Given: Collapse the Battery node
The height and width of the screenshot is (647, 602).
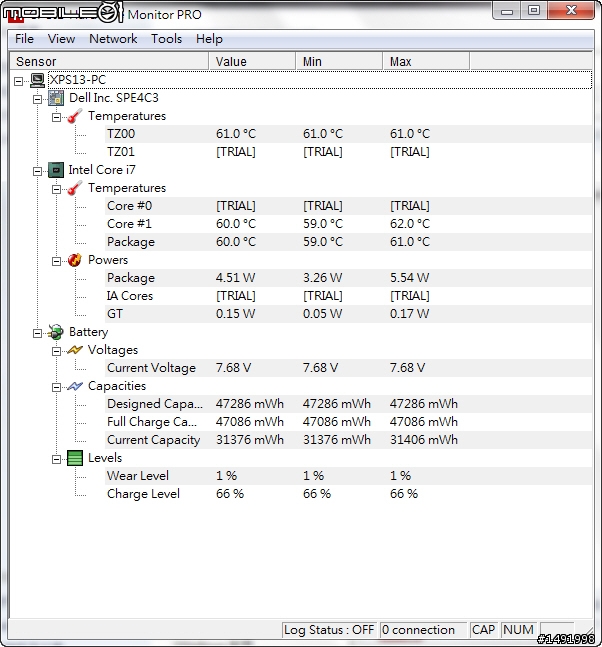Looking at the screenshot, I should point(37,333).
